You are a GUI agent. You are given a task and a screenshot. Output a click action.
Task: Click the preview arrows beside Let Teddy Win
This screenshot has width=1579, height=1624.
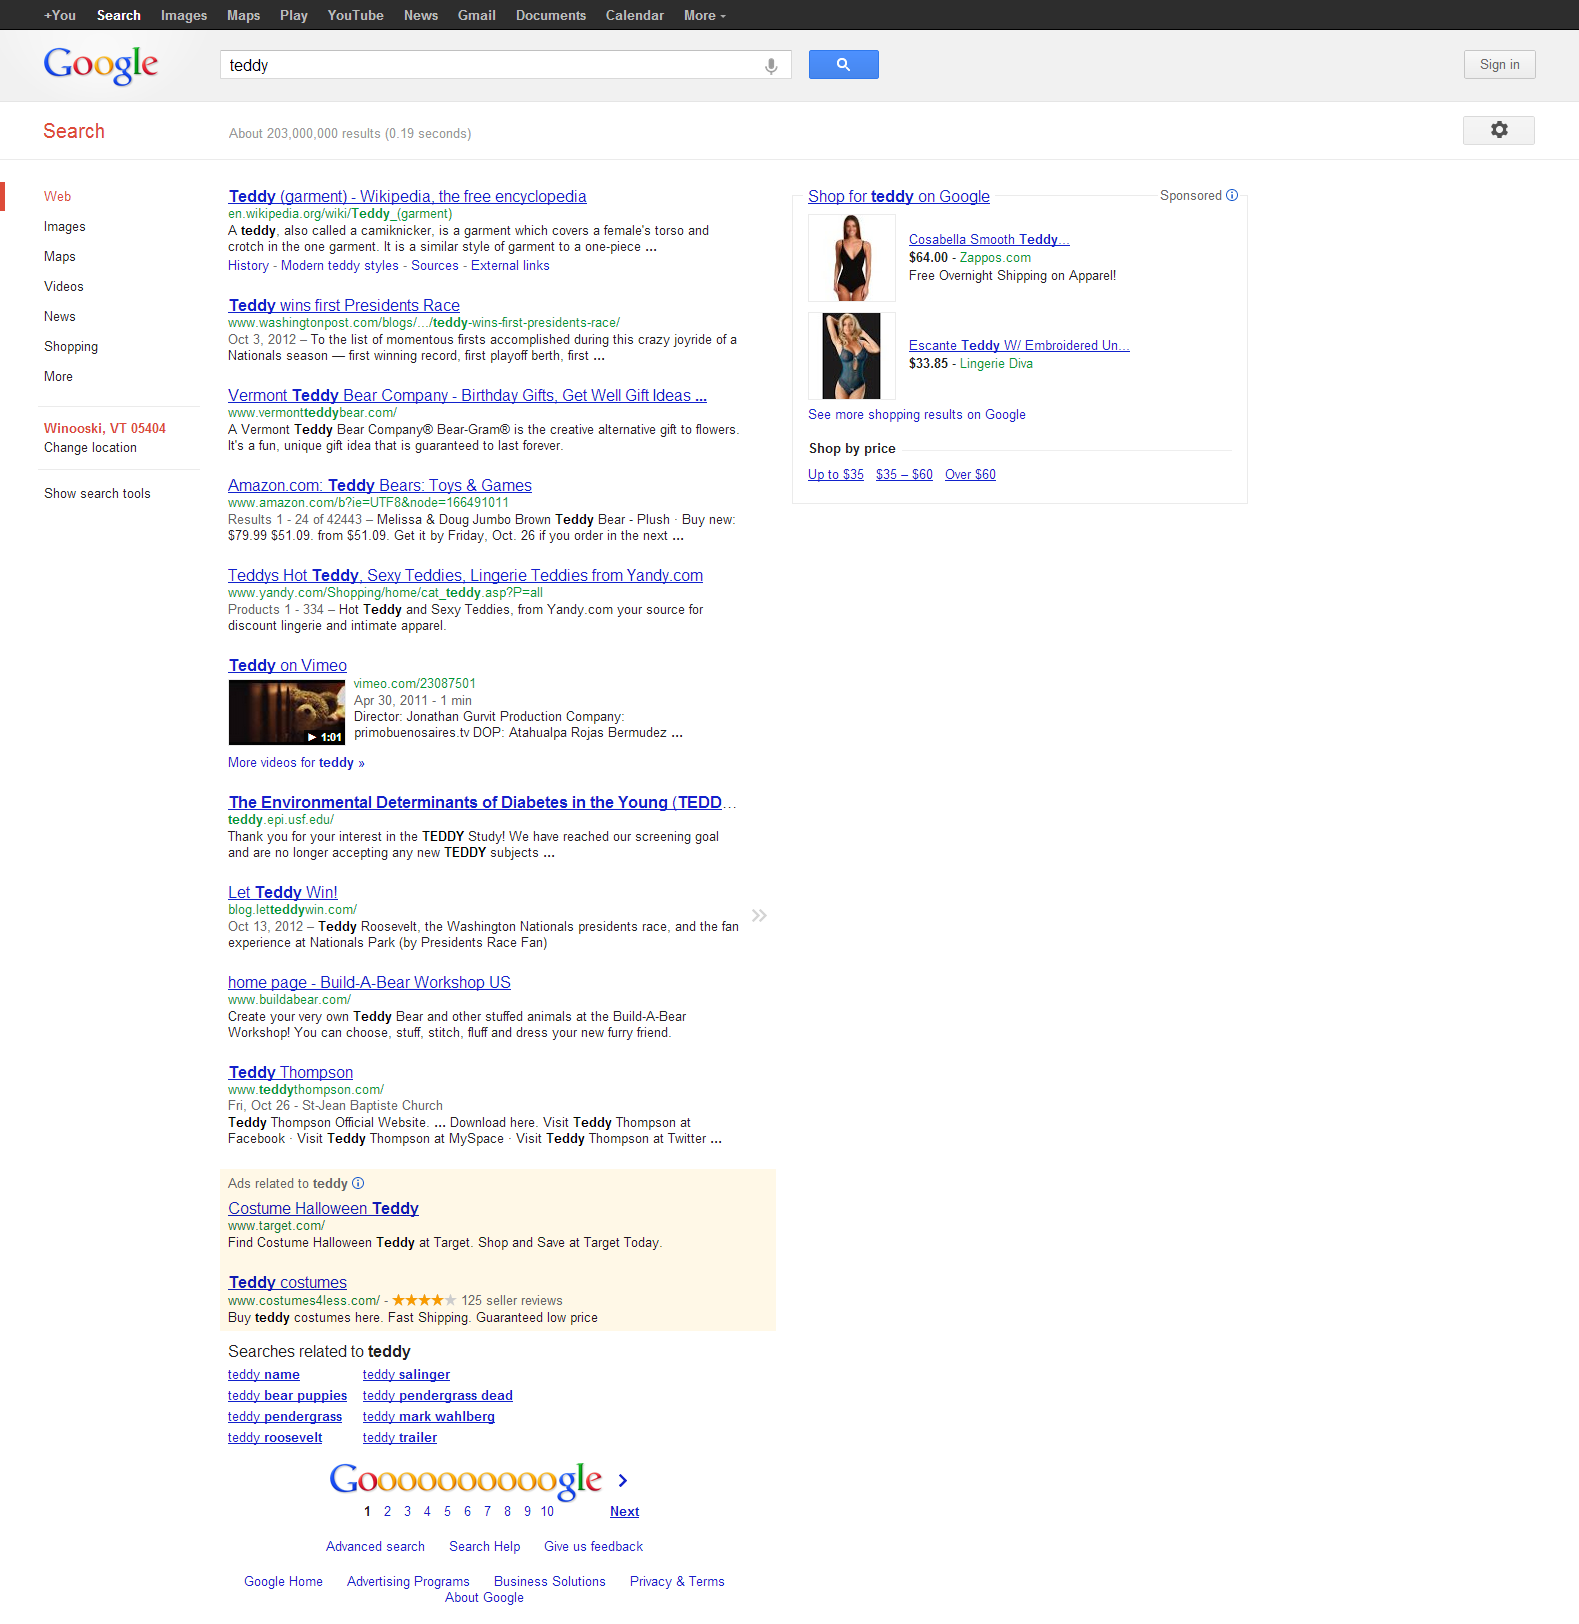point(759,915)
